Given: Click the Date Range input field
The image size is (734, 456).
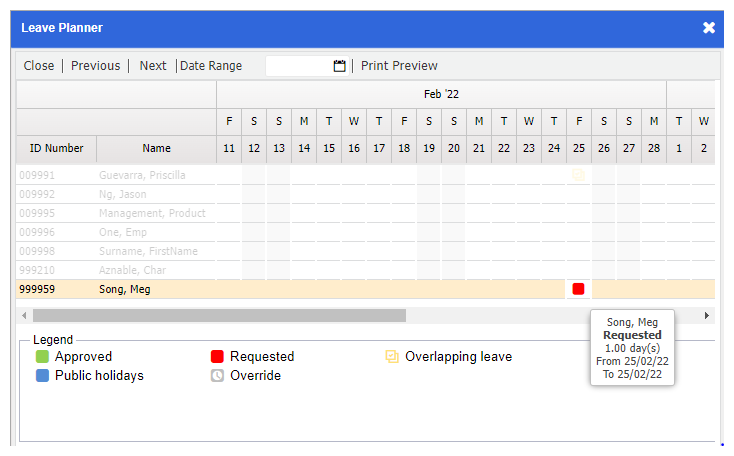Looking at the screenshot, I should 300,66.
